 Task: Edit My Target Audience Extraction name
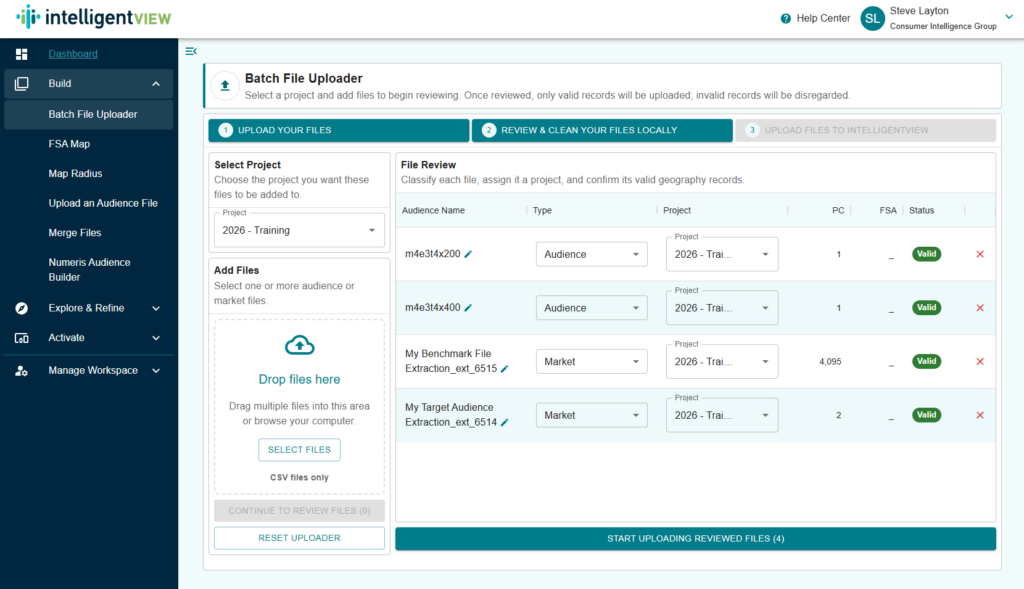504,422
